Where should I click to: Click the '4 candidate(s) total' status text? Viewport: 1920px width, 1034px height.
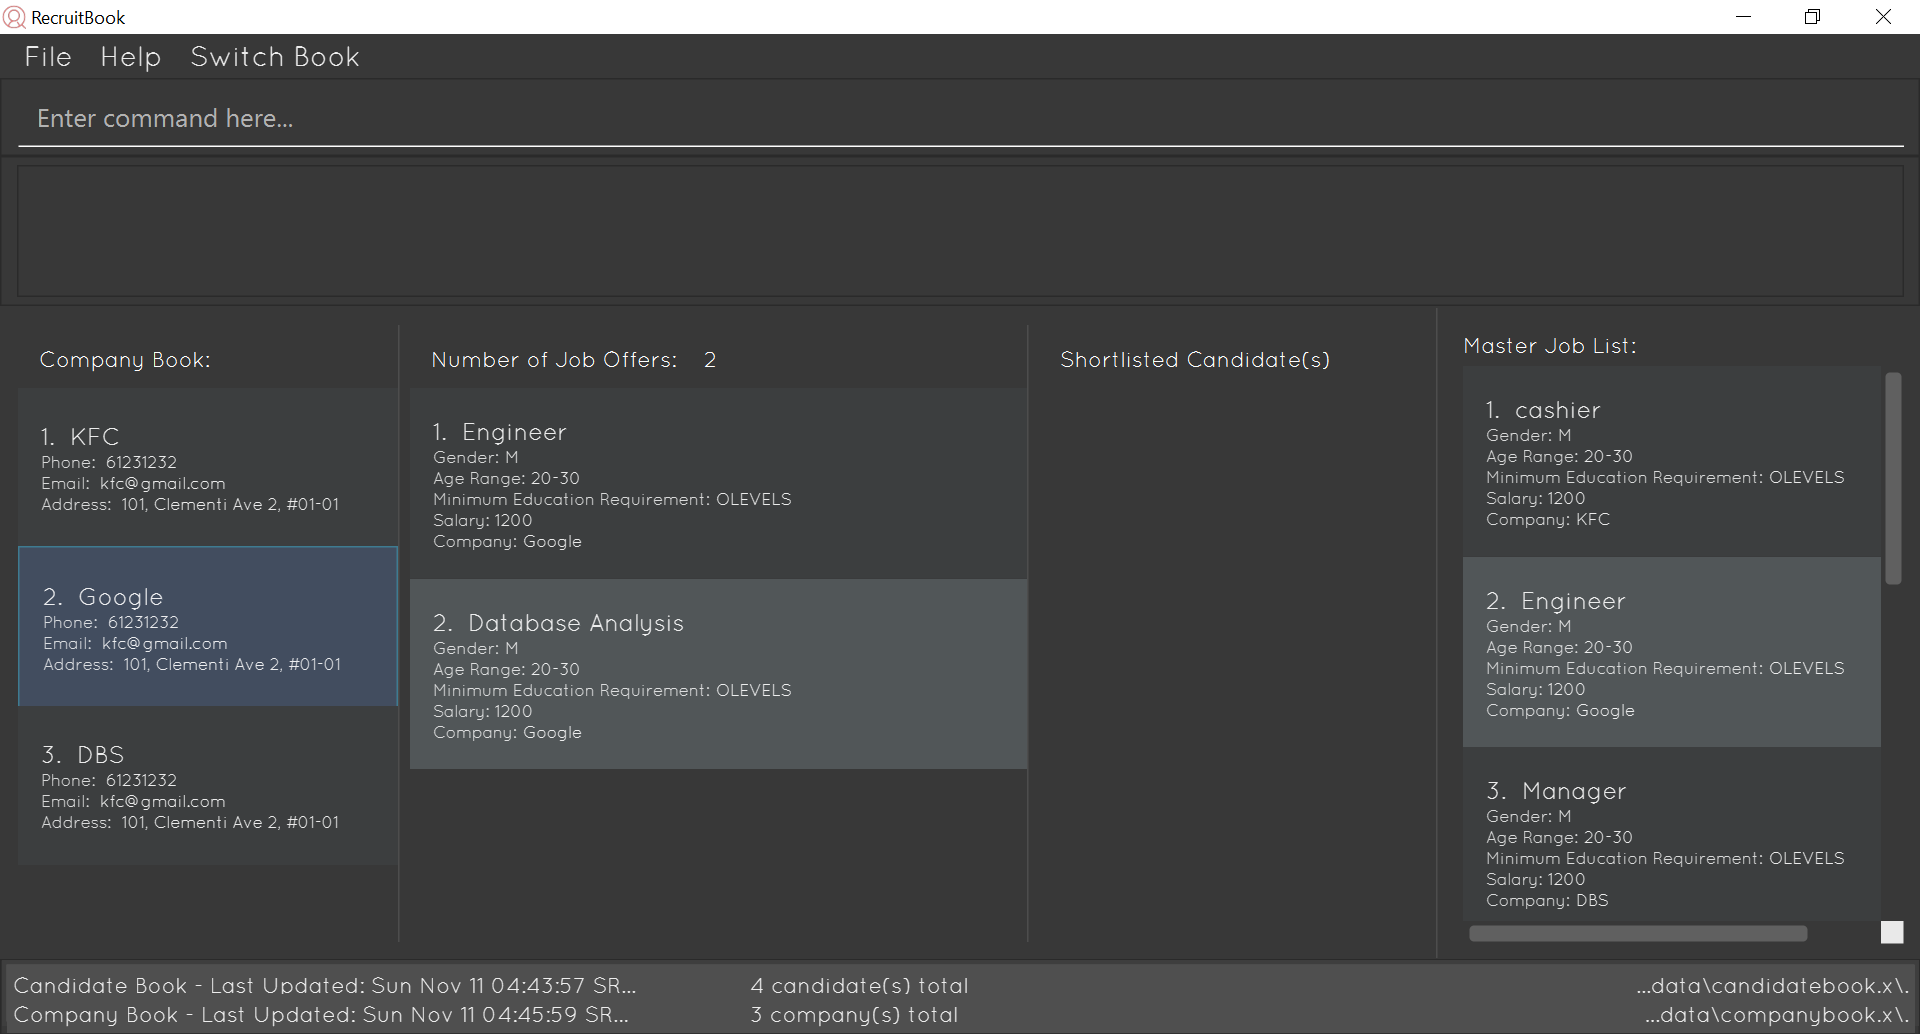[x=859, y=986]
